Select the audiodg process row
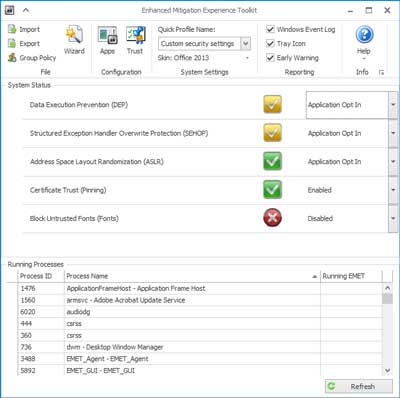400x398 pixels. (200, 312)
